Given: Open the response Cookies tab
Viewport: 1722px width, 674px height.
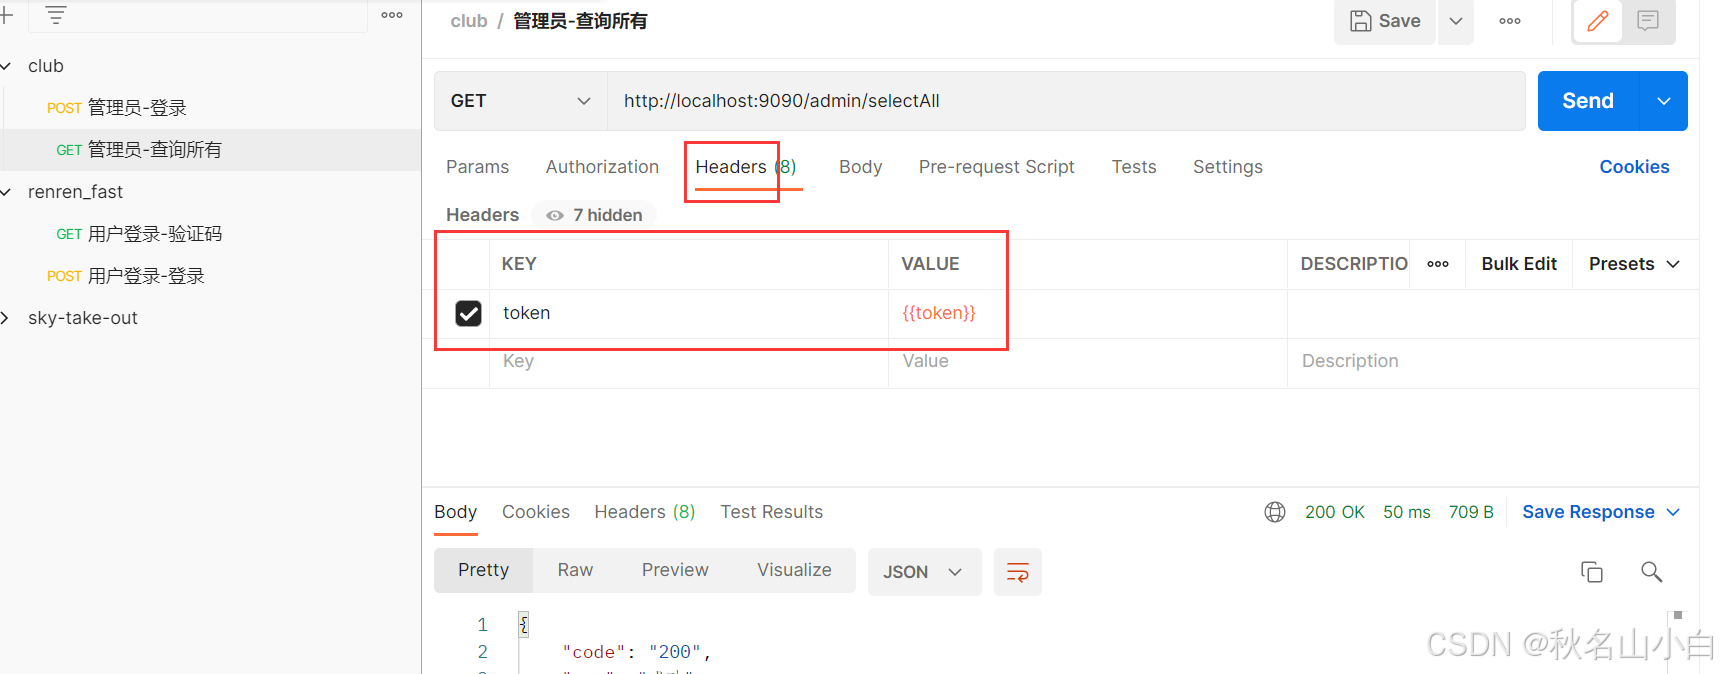Looking at the screenshot, I should tap(536, 512).
